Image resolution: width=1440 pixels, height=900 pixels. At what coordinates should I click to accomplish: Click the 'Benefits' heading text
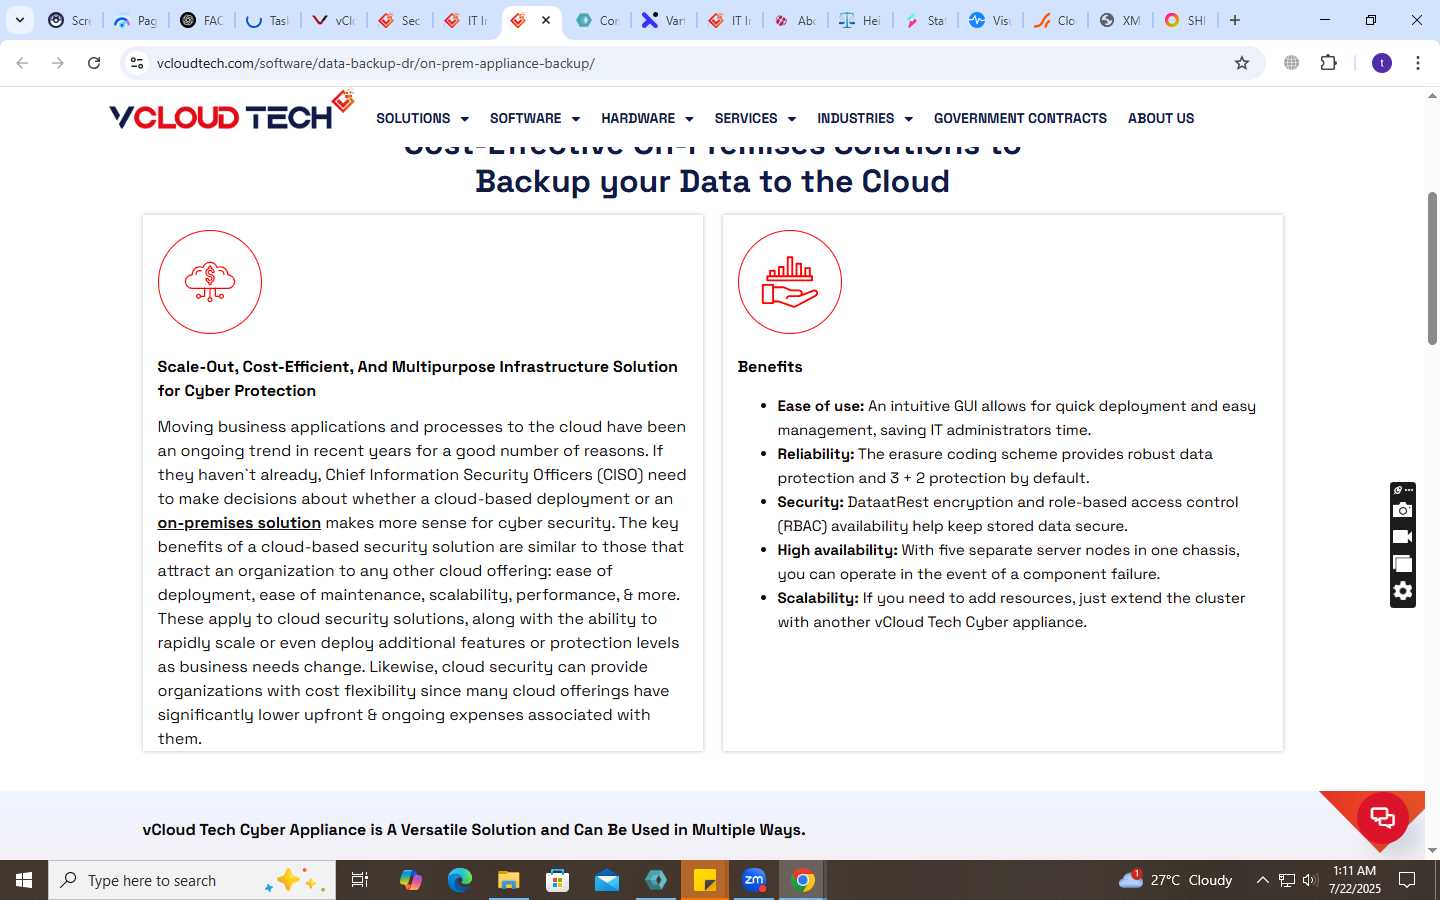(770, 367)
